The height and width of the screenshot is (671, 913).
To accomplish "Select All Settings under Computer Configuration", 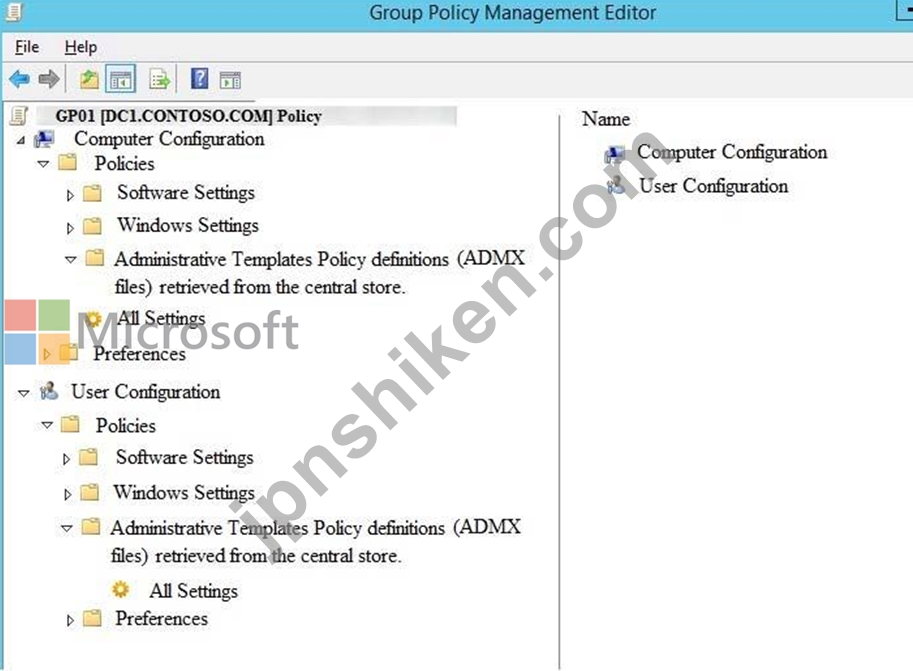I will (161, 318).
